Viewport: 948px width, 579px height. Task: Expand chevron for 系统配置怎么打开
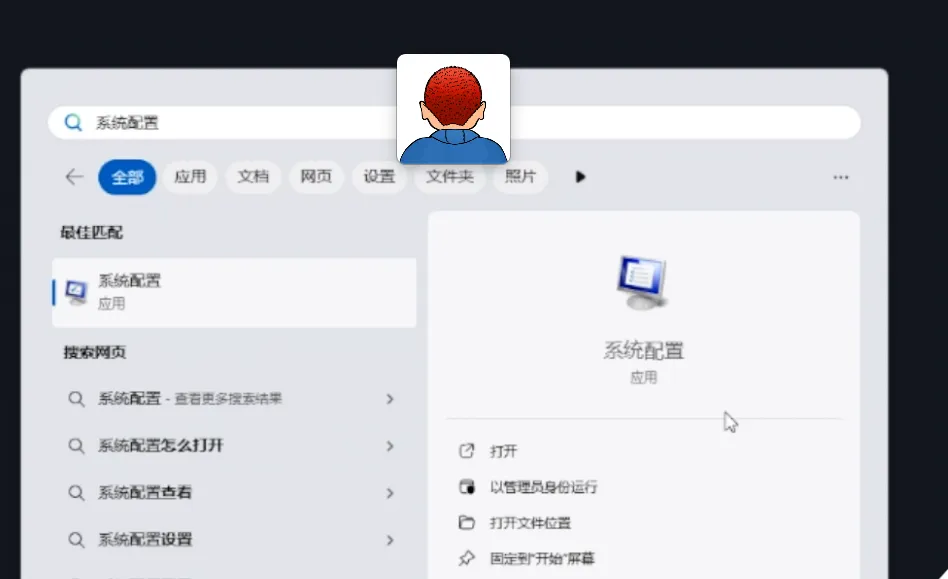pos(390,446)
